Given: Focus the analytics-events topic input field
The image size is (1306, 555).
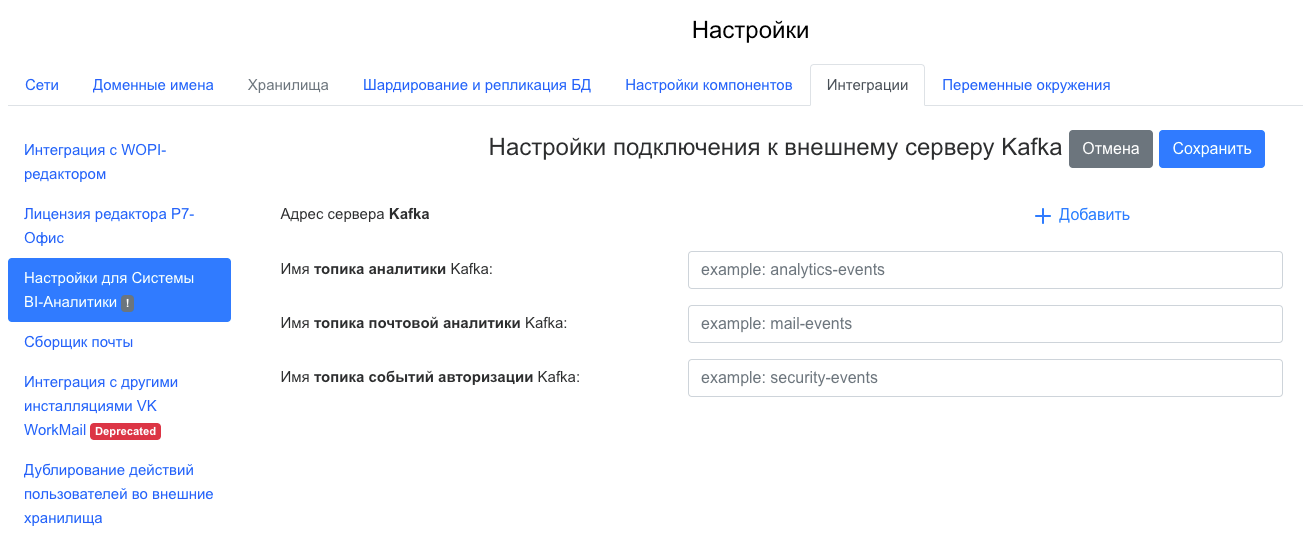Looking at the screenshot, I should point(984,270).
